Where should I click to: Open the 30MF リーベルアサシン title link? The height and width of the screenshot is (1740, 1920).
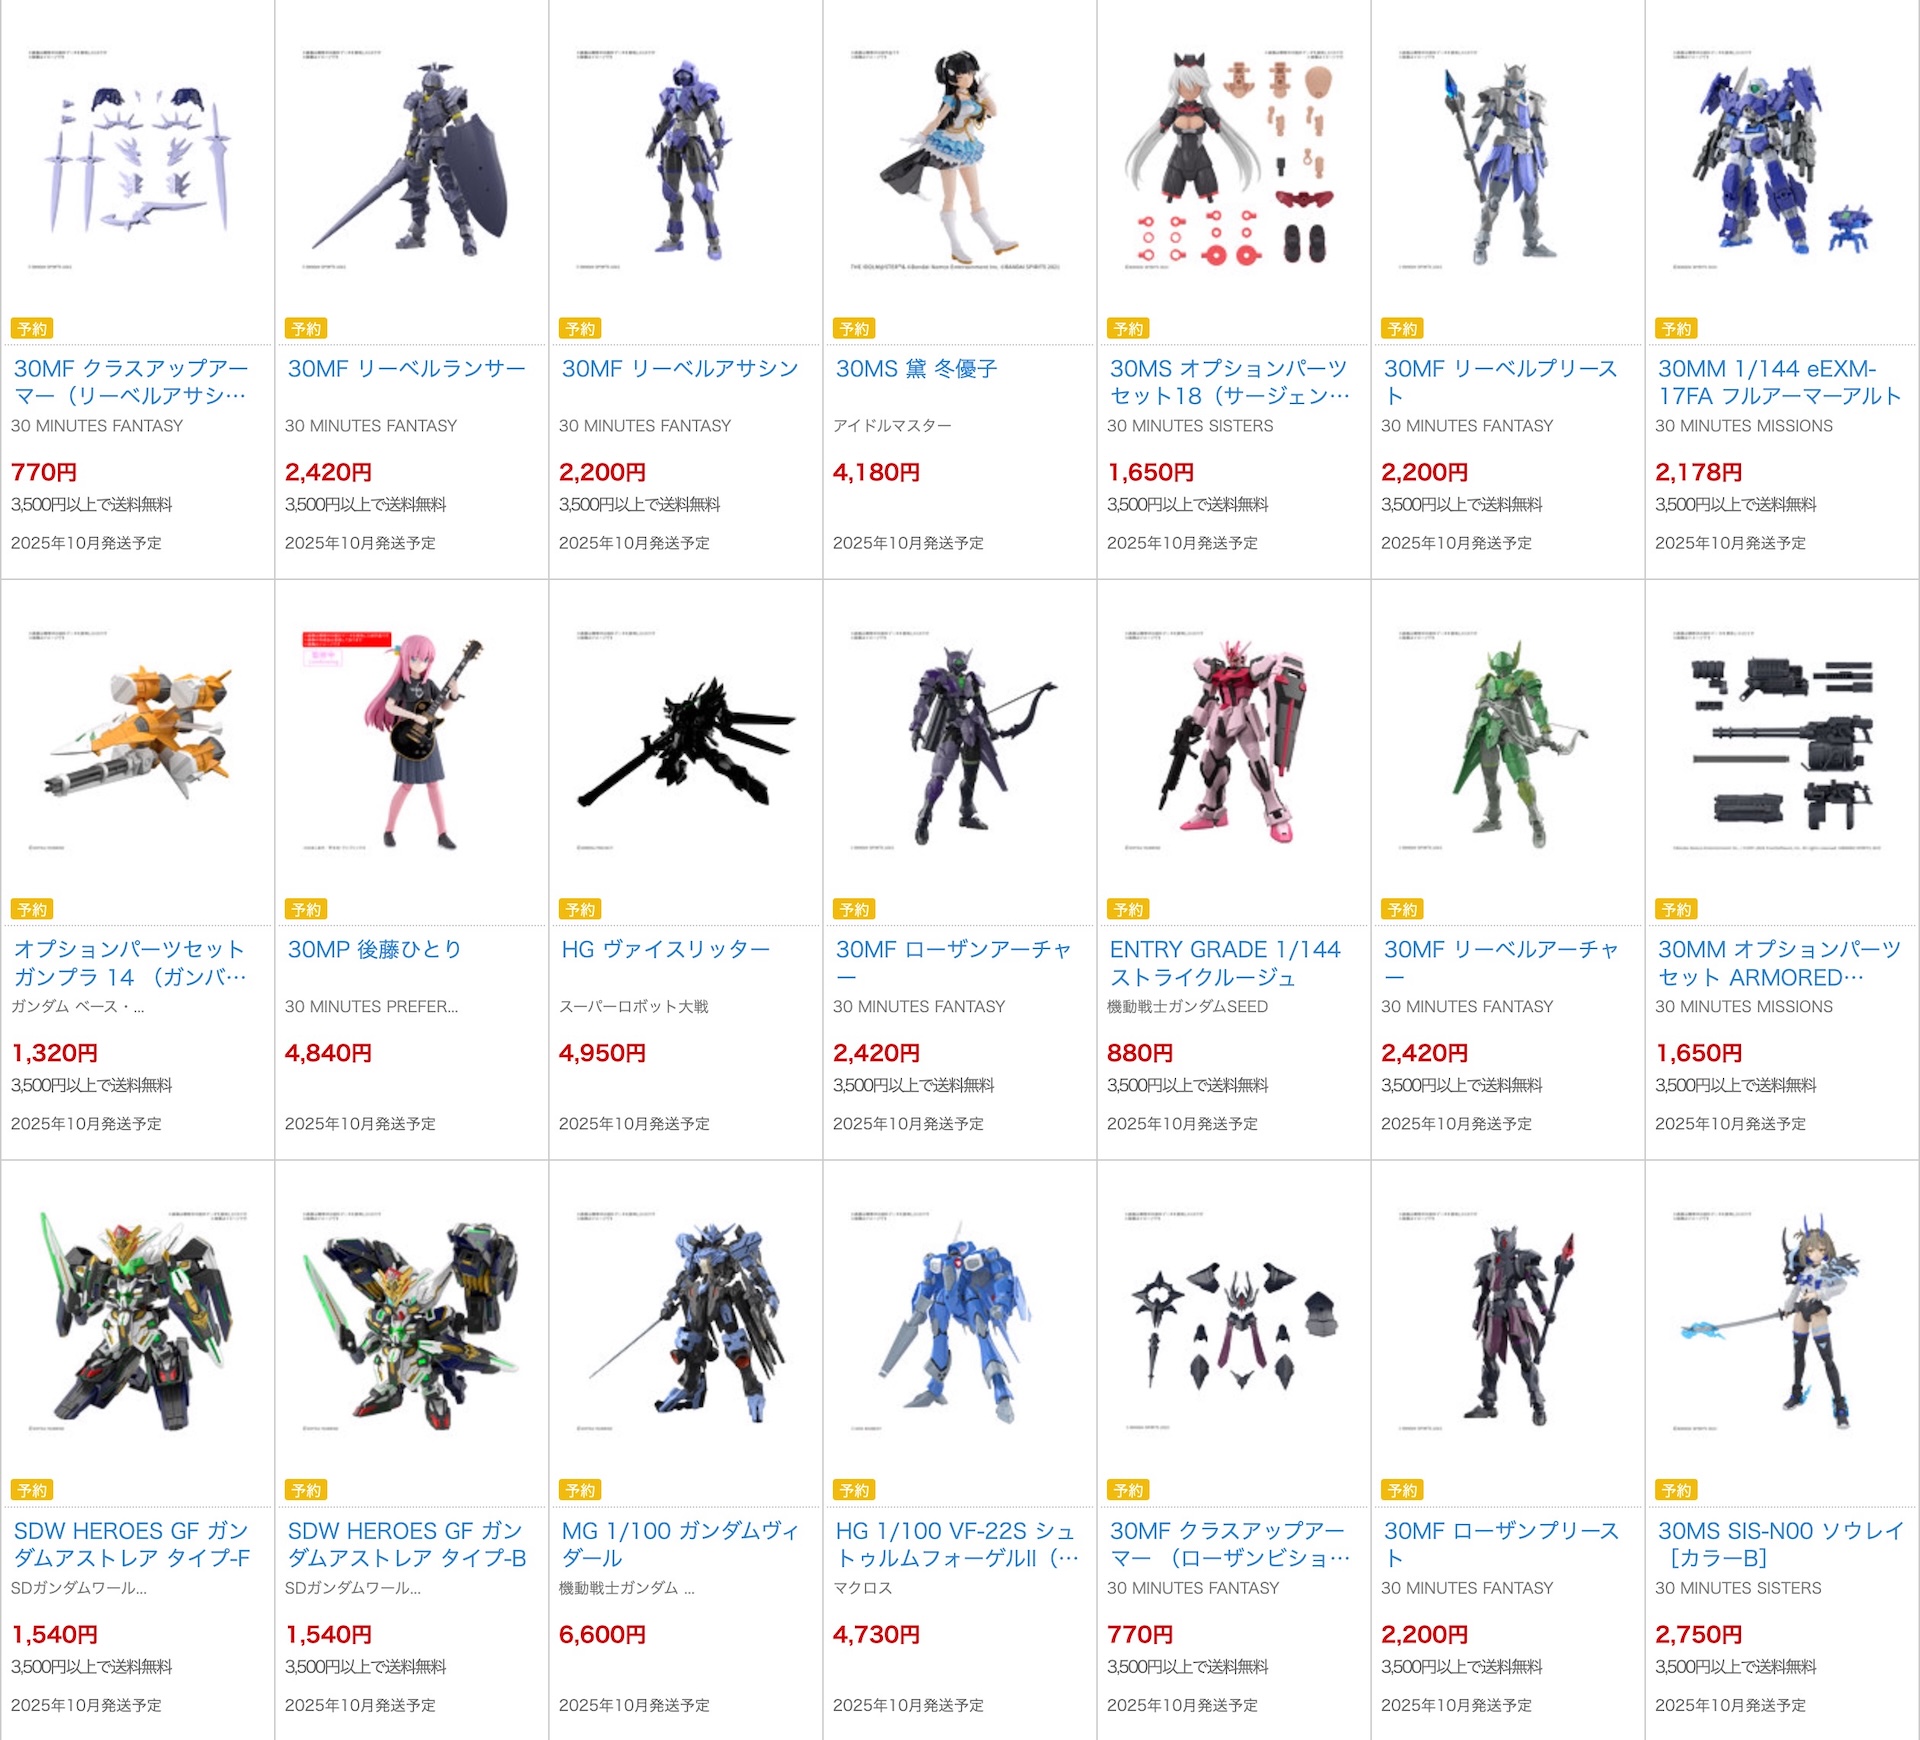[680, 369]
